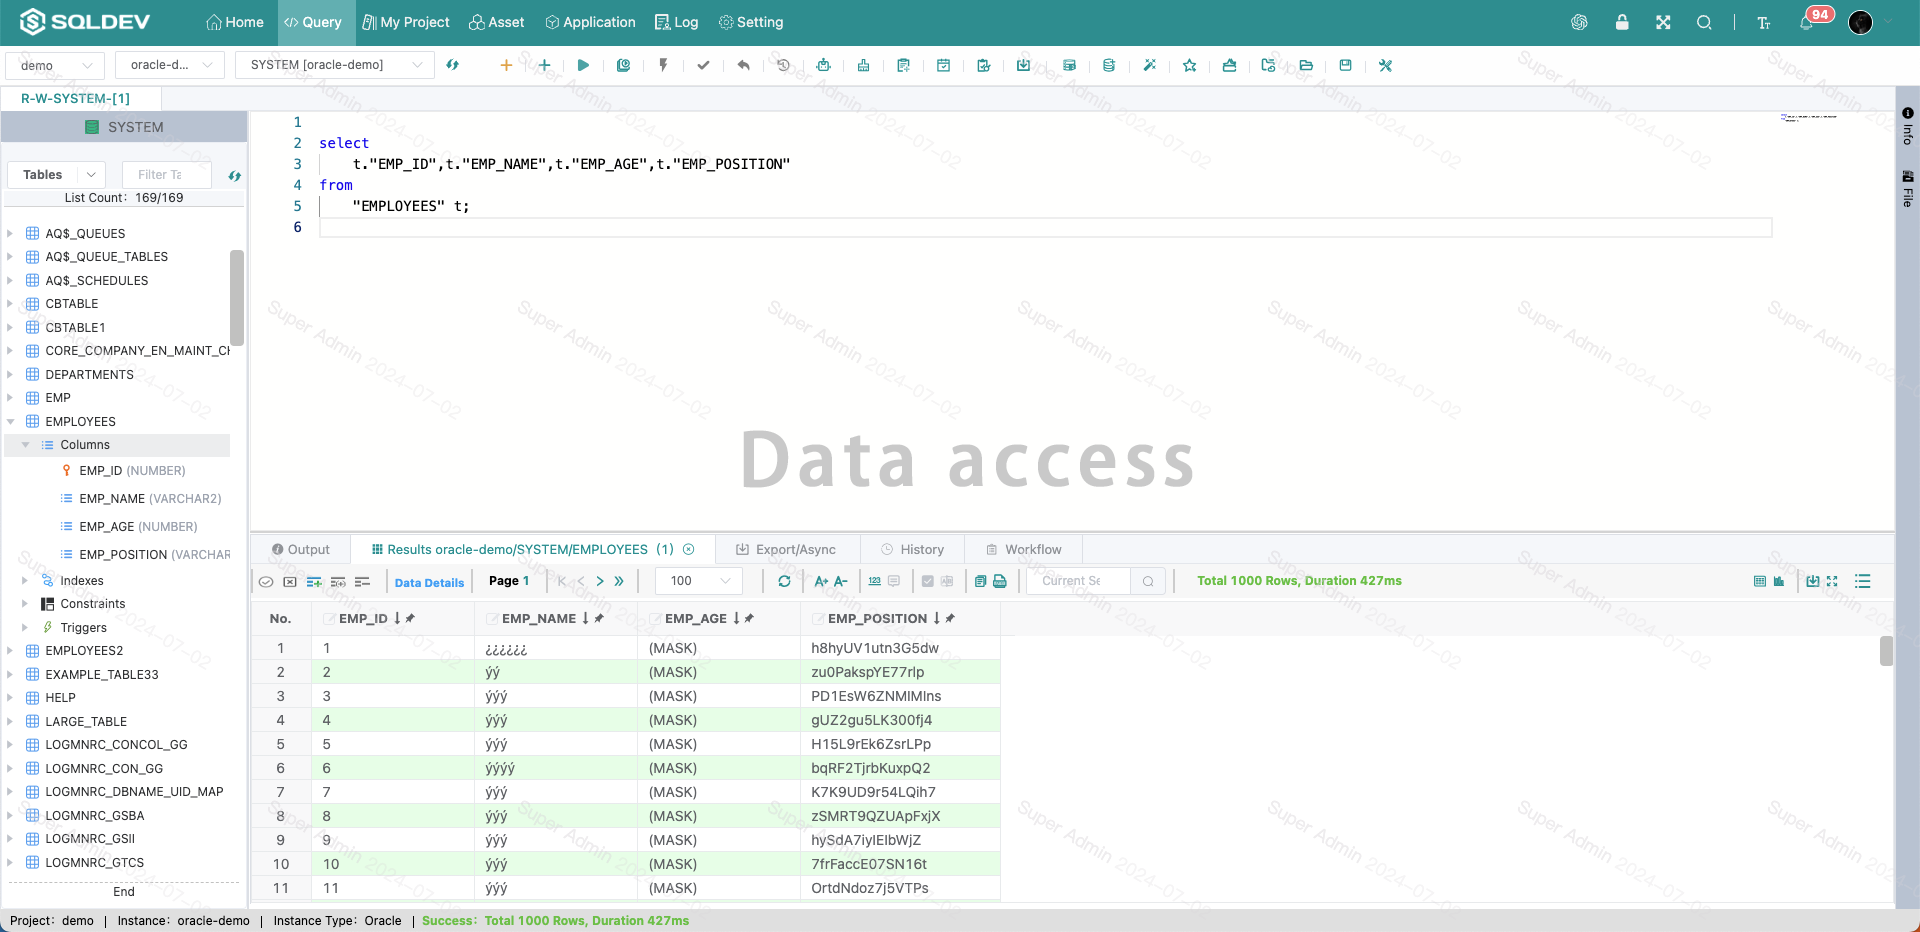
Task: Click the explain plan icon after play
Action: pos(623,65)
